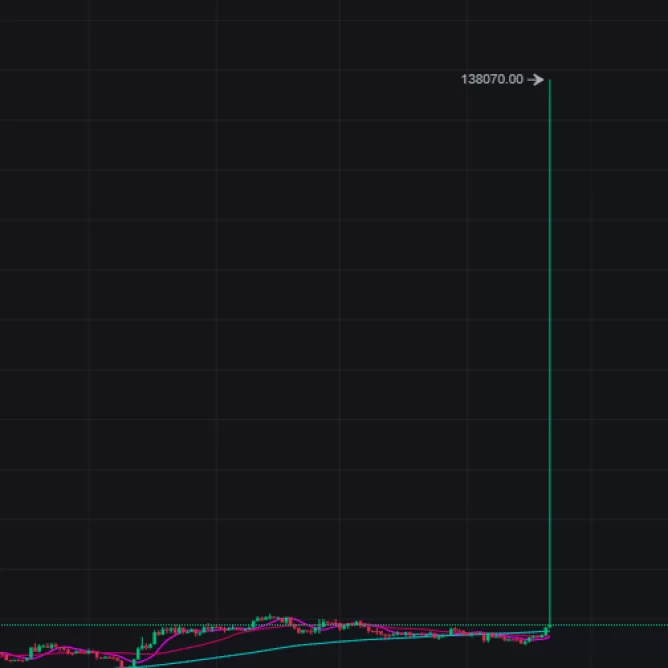Click the candles at the mid-chart local peak

tap(268, 619)
